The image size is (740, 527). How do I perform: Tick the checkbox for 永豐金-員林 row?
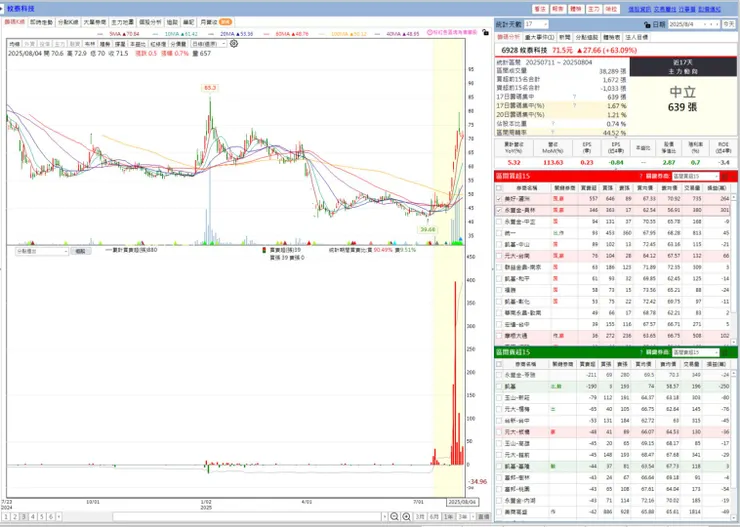pos(499,210)
